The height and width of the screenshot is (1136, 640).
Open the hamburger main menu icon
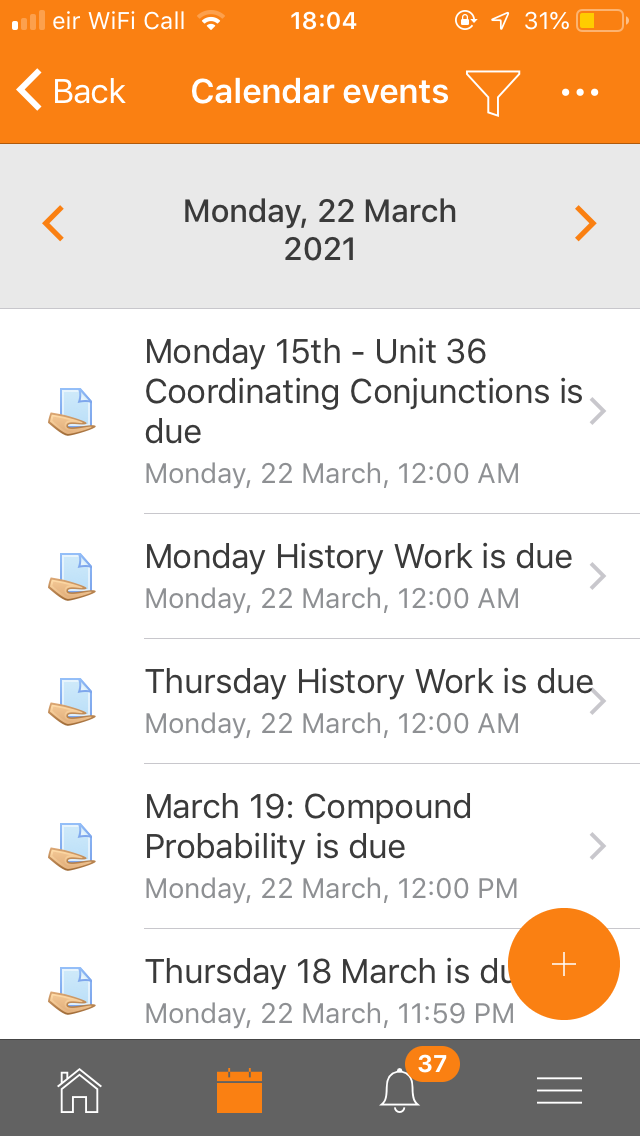tap(560, 1090)
